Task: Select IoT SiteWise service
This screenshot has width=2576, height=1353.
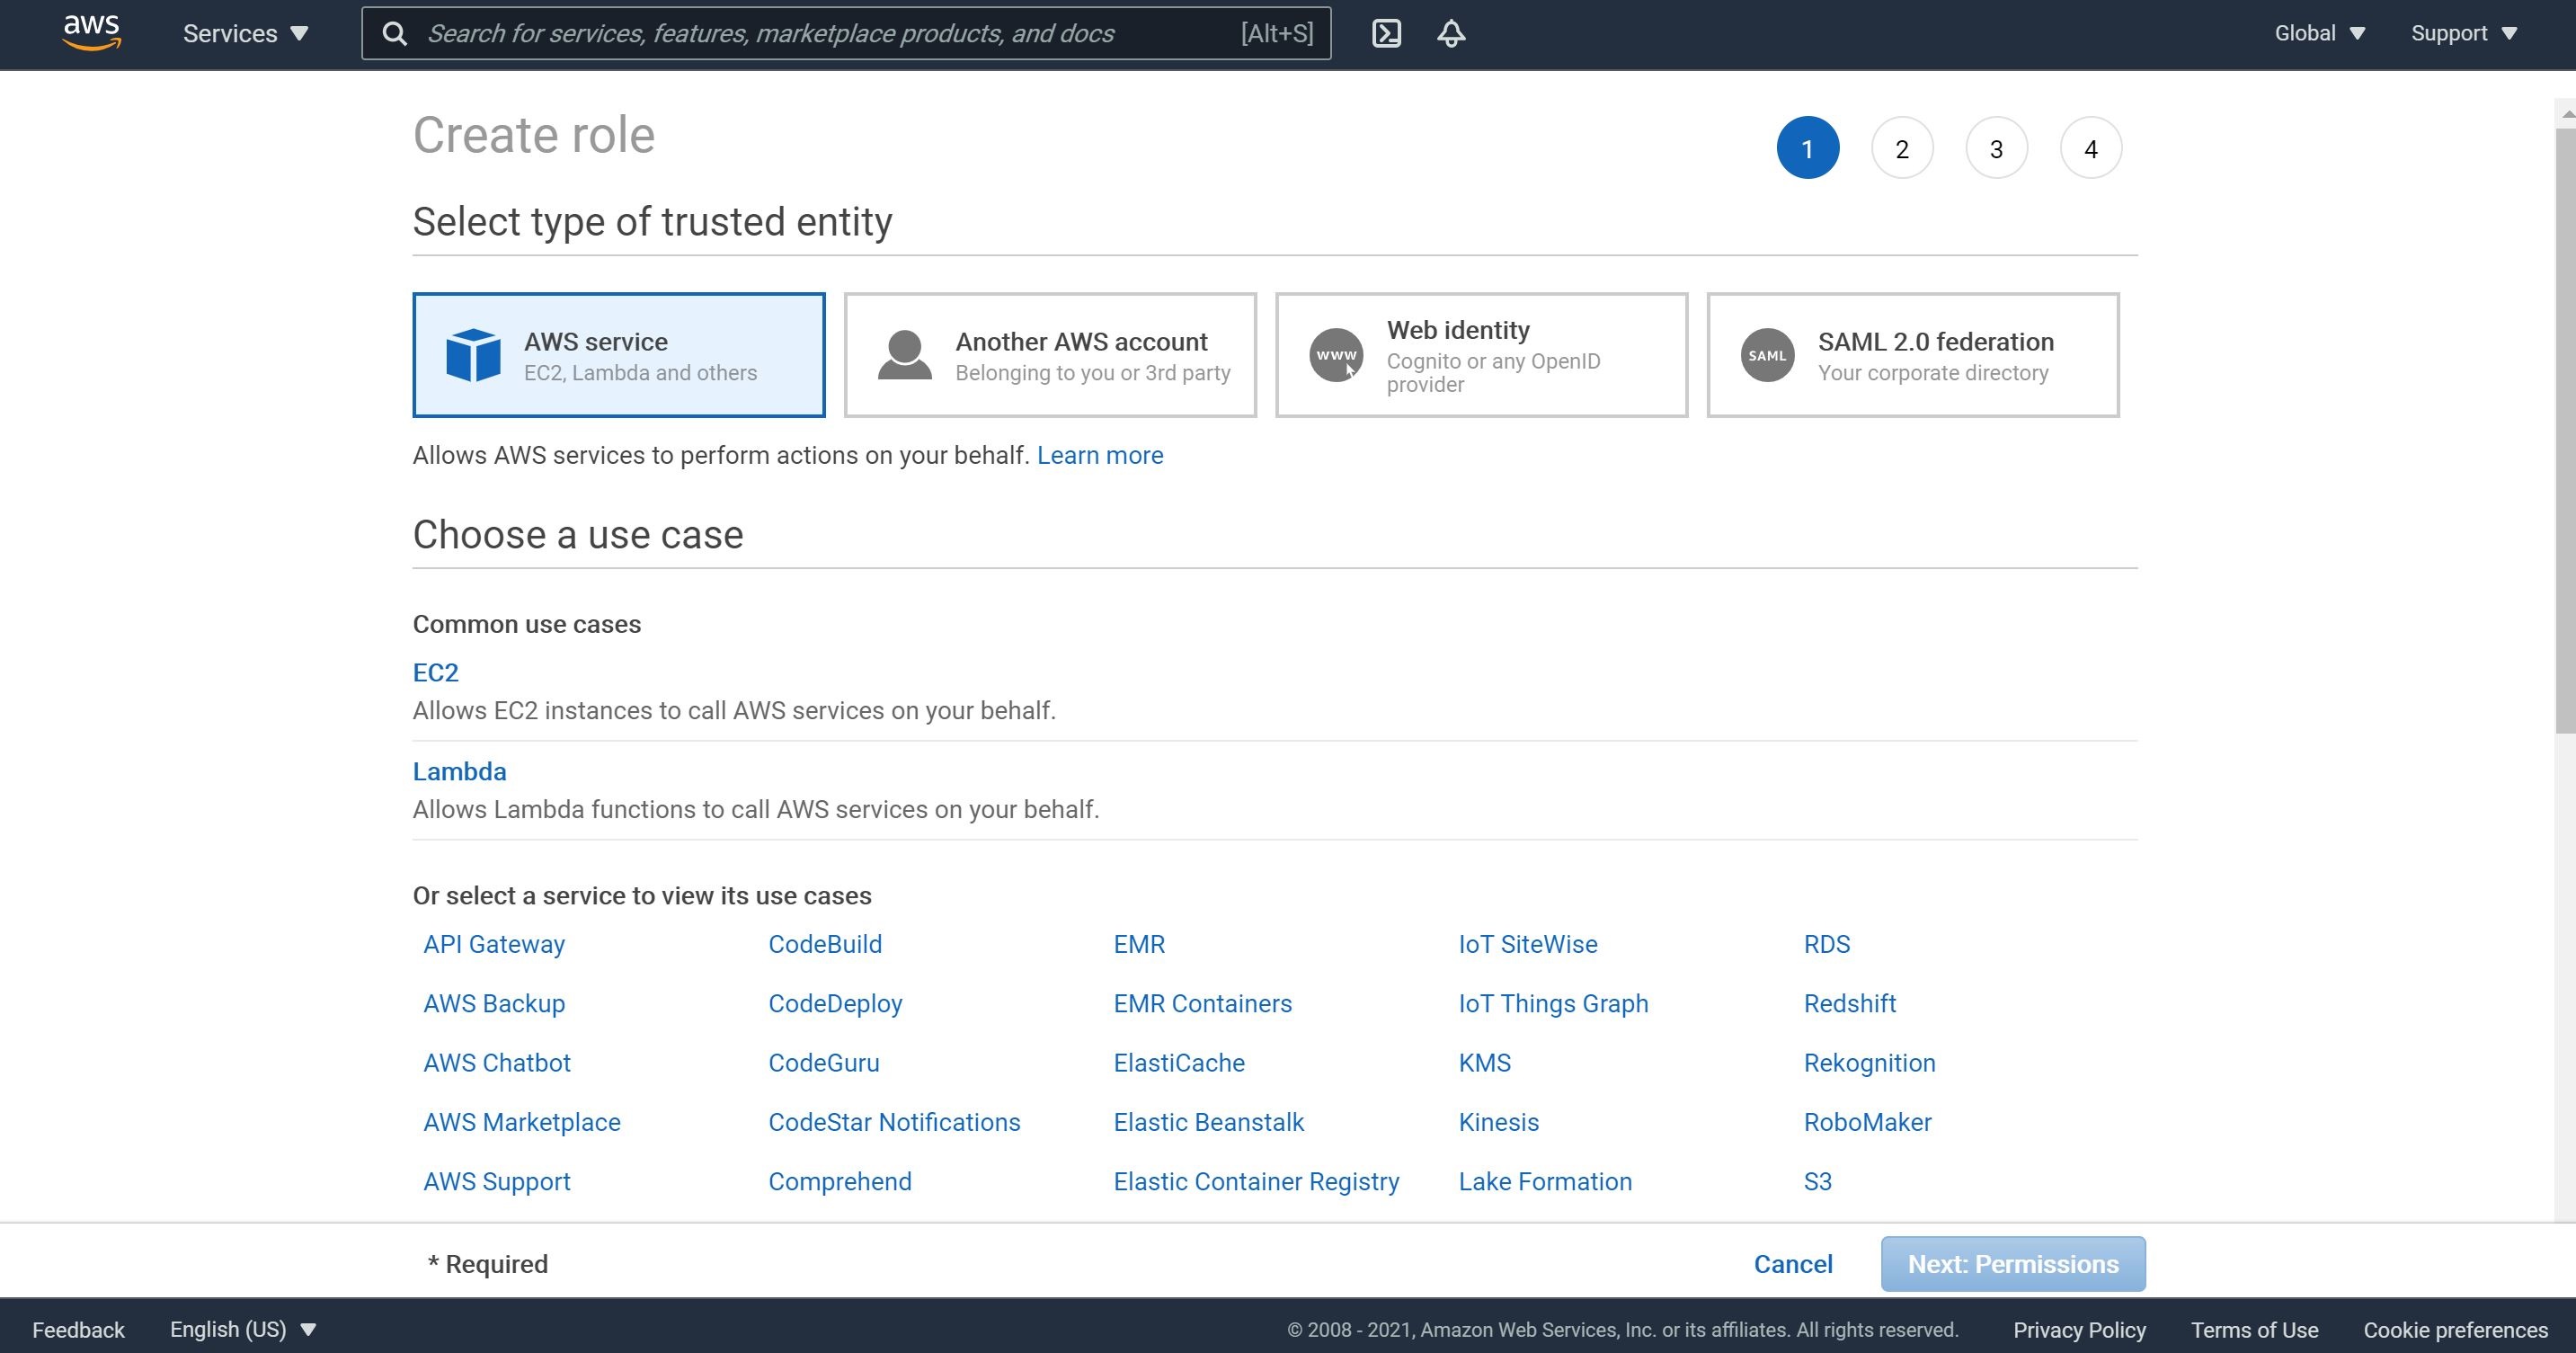Action: [1528, 944]
